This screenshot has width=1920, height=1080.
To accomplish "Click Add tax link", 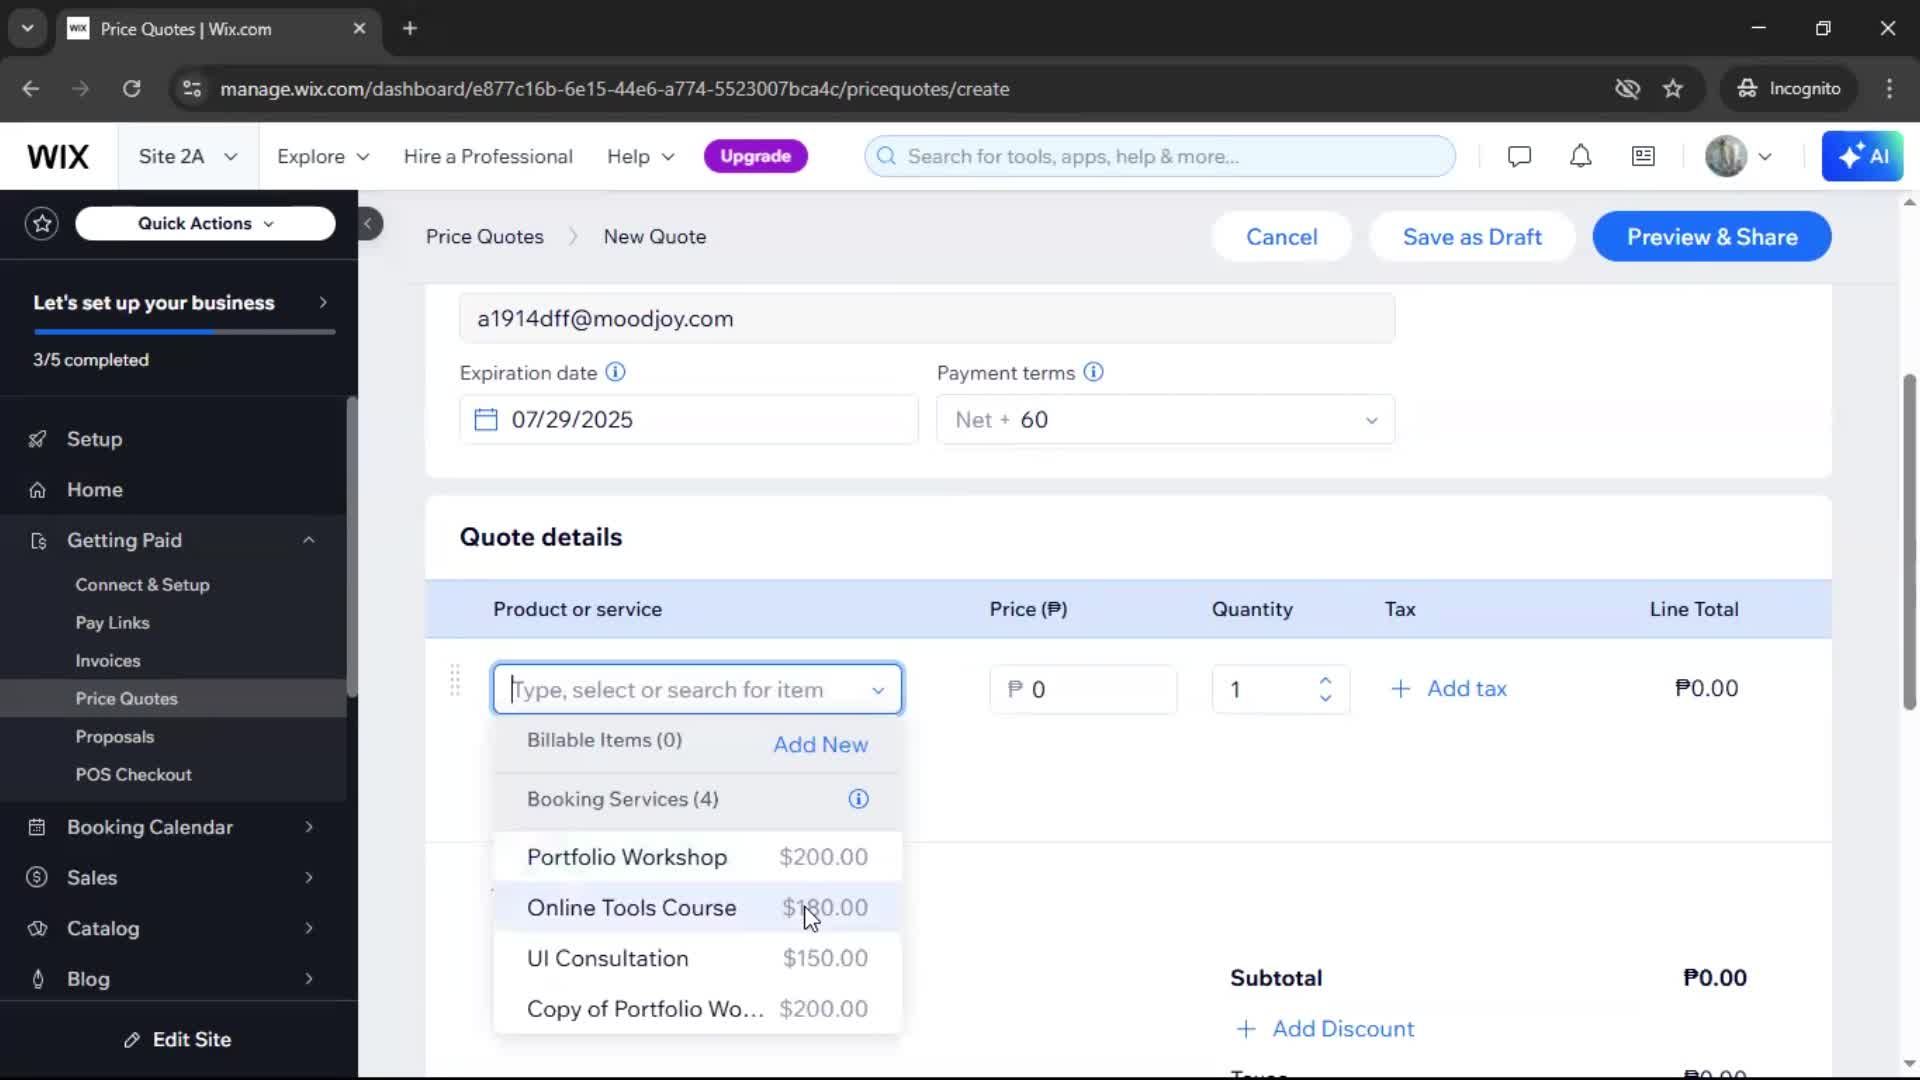I will 1448,689.
